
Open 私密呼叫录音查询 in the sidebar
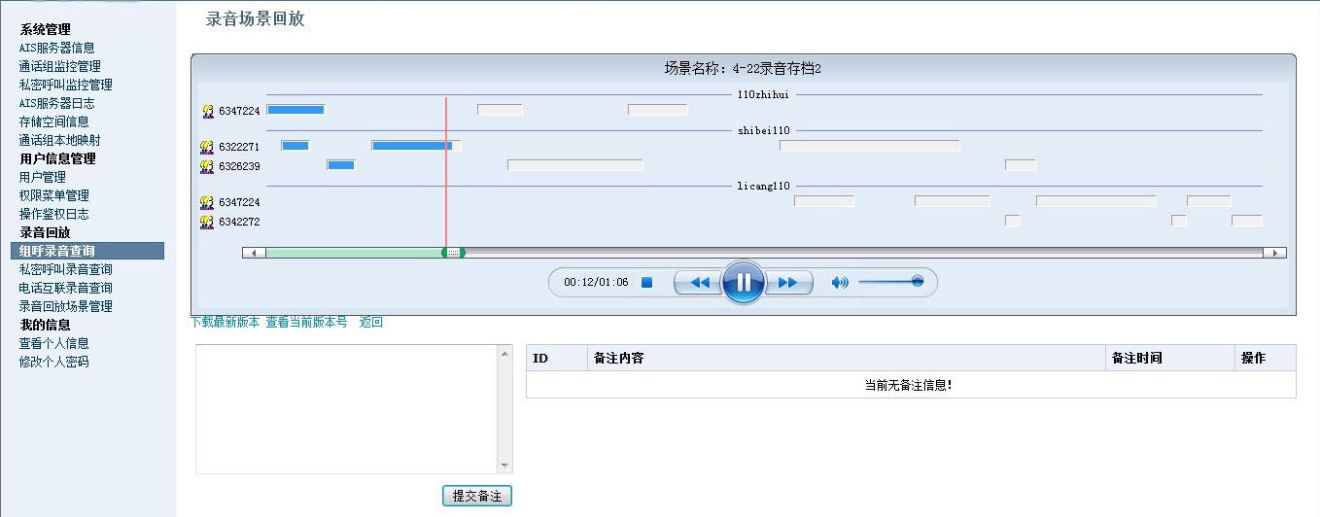66,269
